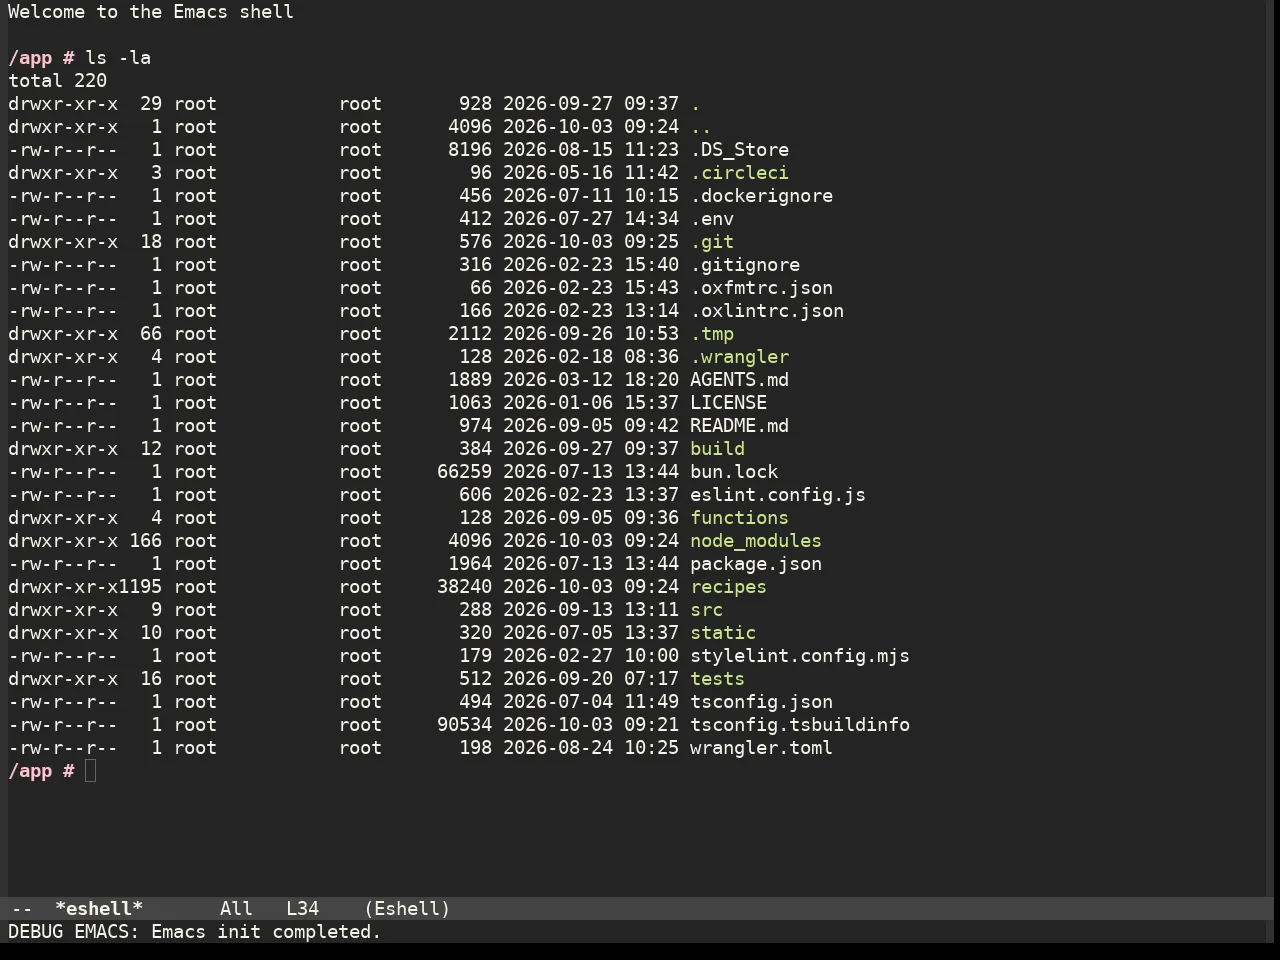Select the .oxlintrc.json file name
The image size is (1280, 960).
[767, 311]
